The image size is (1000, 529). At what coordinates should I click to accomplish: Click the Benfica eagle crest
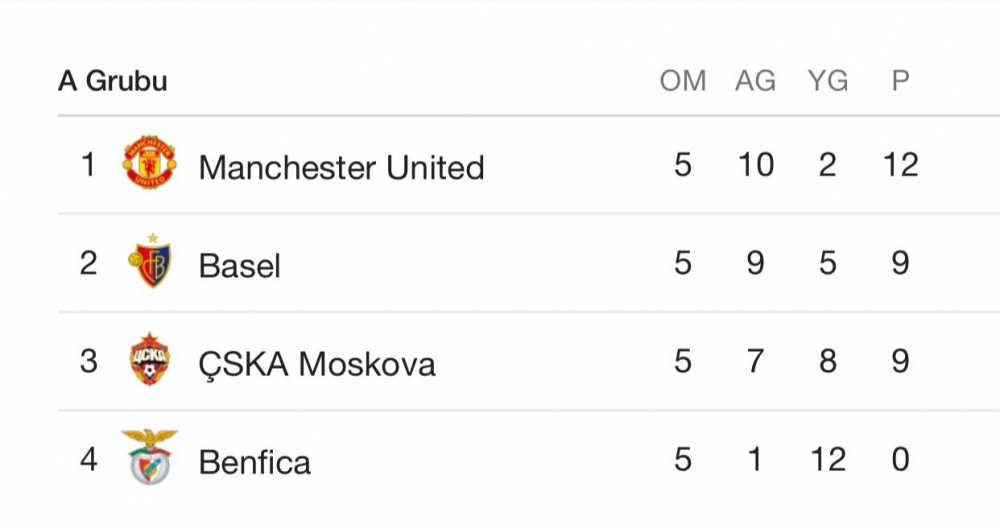coord(150,458)
